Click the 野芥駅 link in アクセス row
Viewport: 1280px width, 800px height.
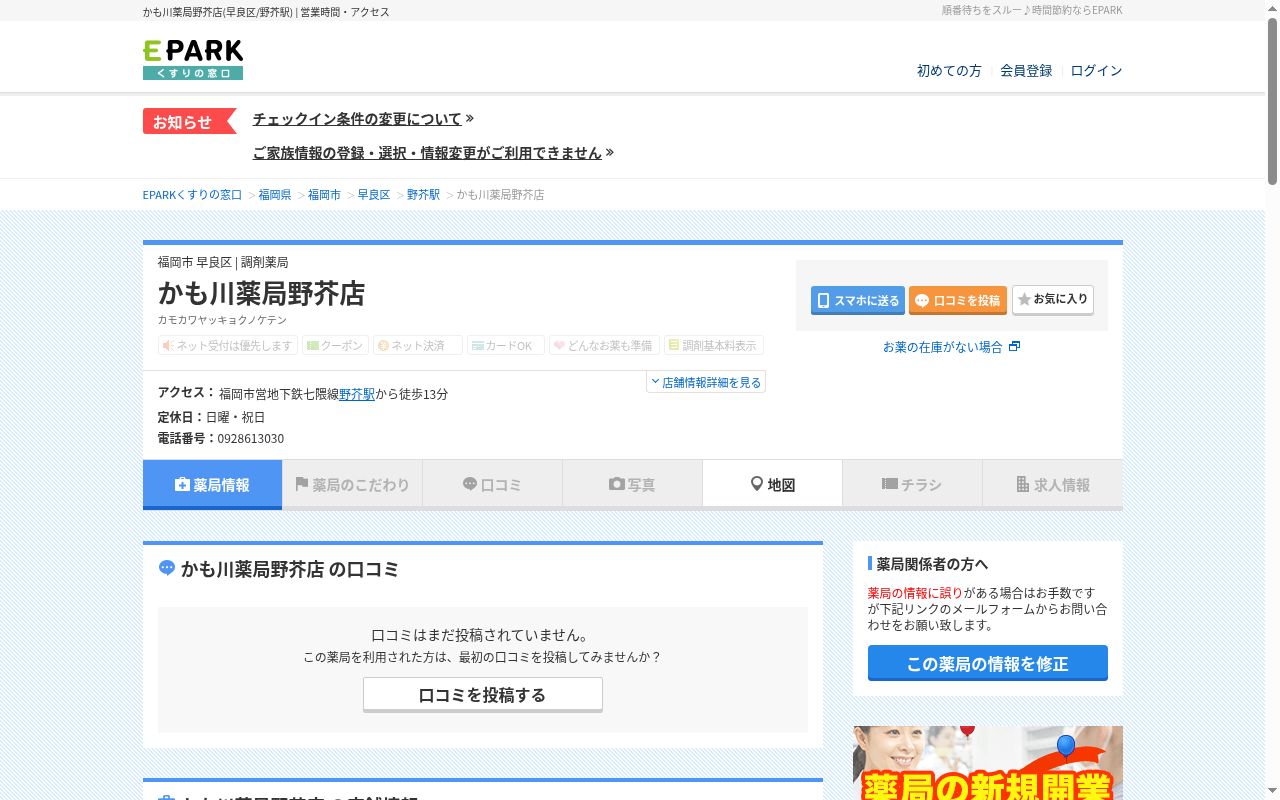[x=357, y=394]
